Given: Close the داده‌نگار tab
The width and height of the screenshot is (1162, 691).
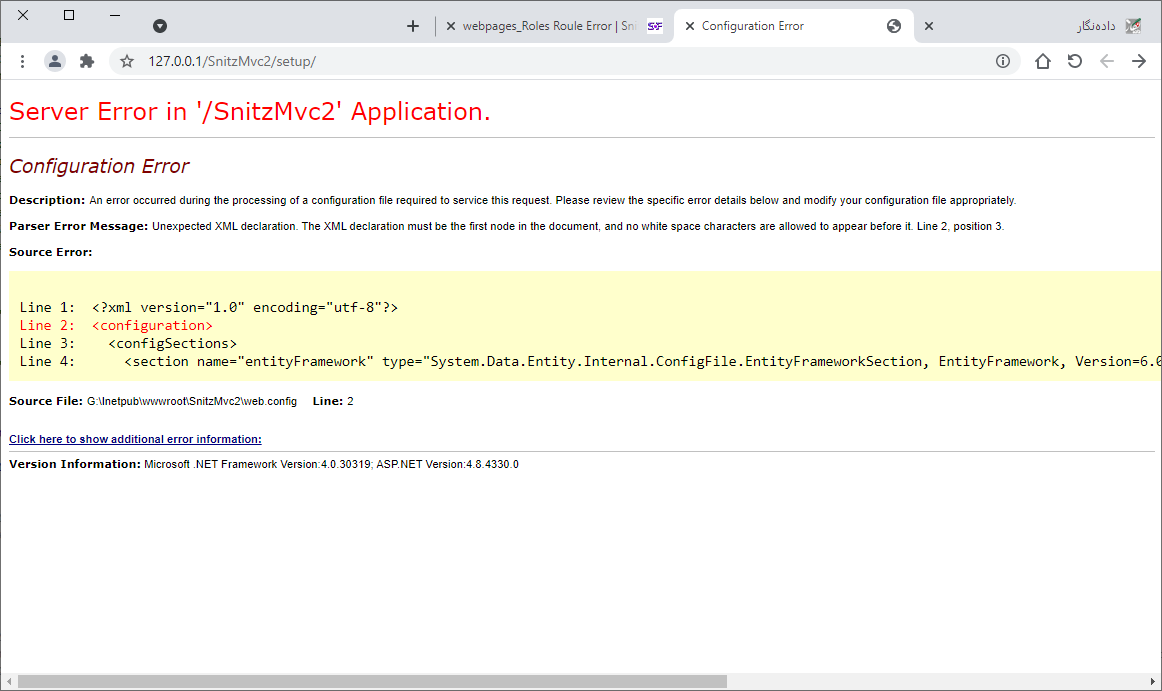Looking at the screenshot, I should (929, 26).
